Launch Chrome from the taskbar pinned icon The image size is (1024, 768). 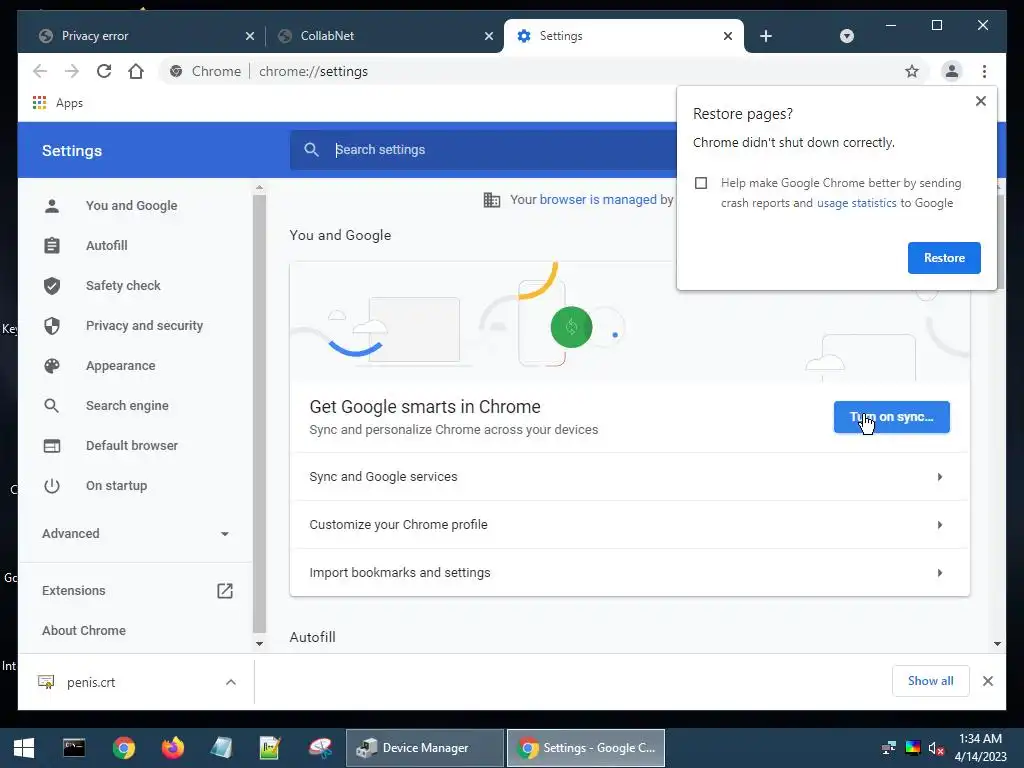point(123,748)
